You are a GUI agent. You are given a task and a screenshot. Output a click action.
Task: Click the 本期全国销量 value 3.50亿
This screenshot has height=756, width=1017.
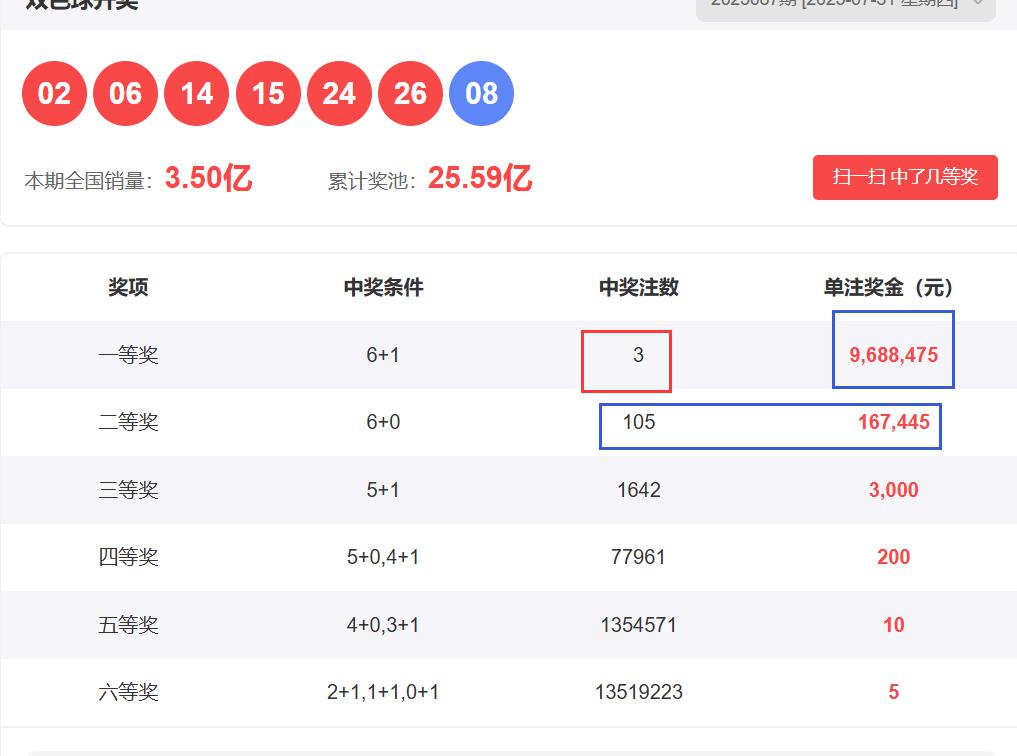coord(208,179)
